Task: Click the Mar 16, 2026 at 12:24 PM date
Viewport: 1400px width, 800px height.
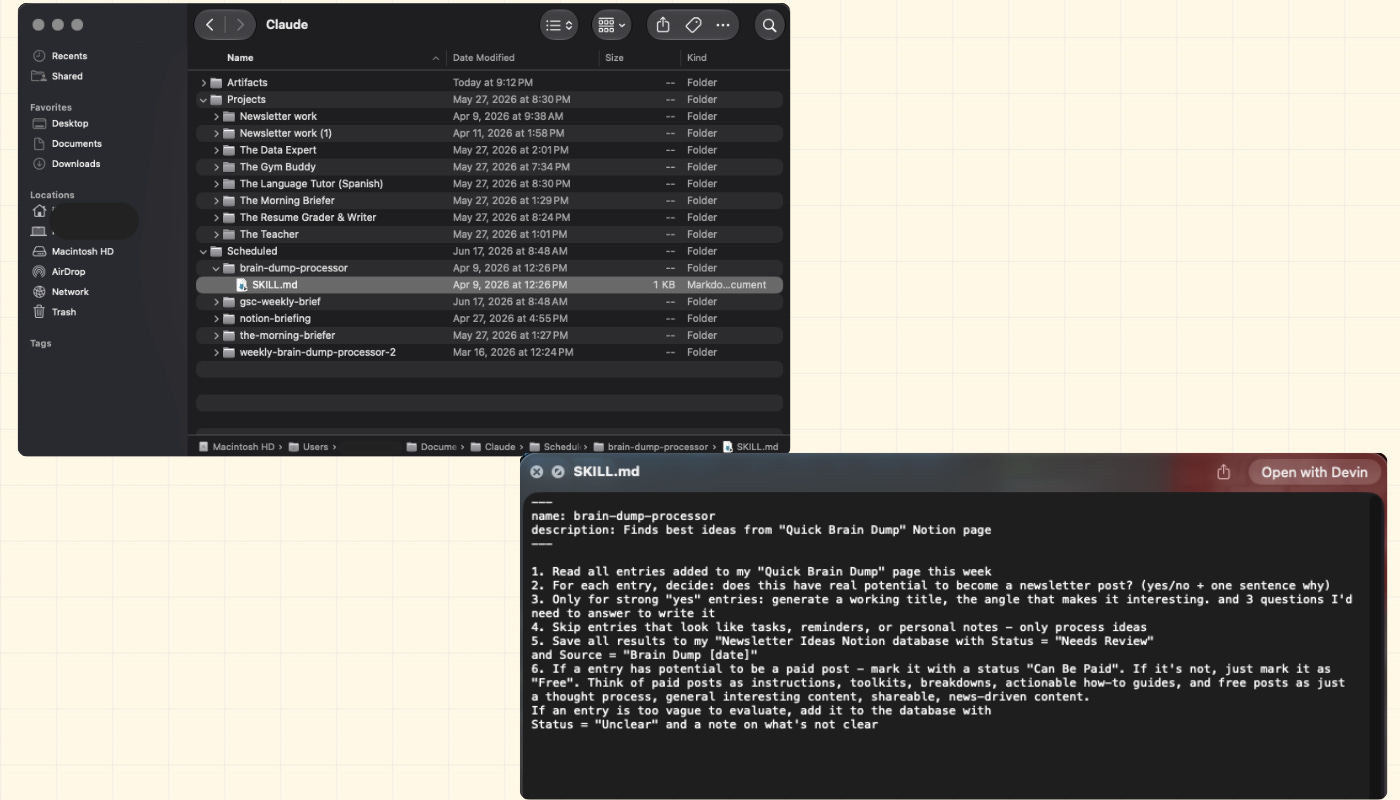Action: [x=513, y=352]
